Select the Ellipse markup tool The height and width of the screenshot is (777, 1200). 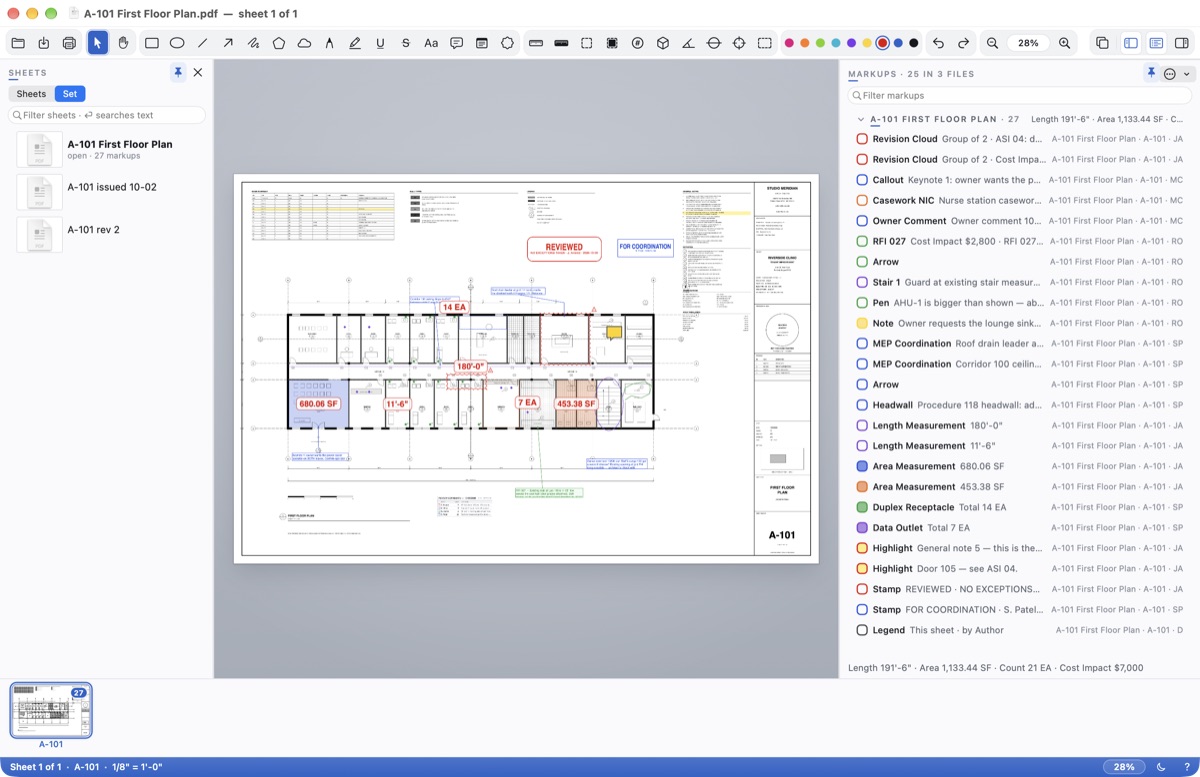click(177, 43)
